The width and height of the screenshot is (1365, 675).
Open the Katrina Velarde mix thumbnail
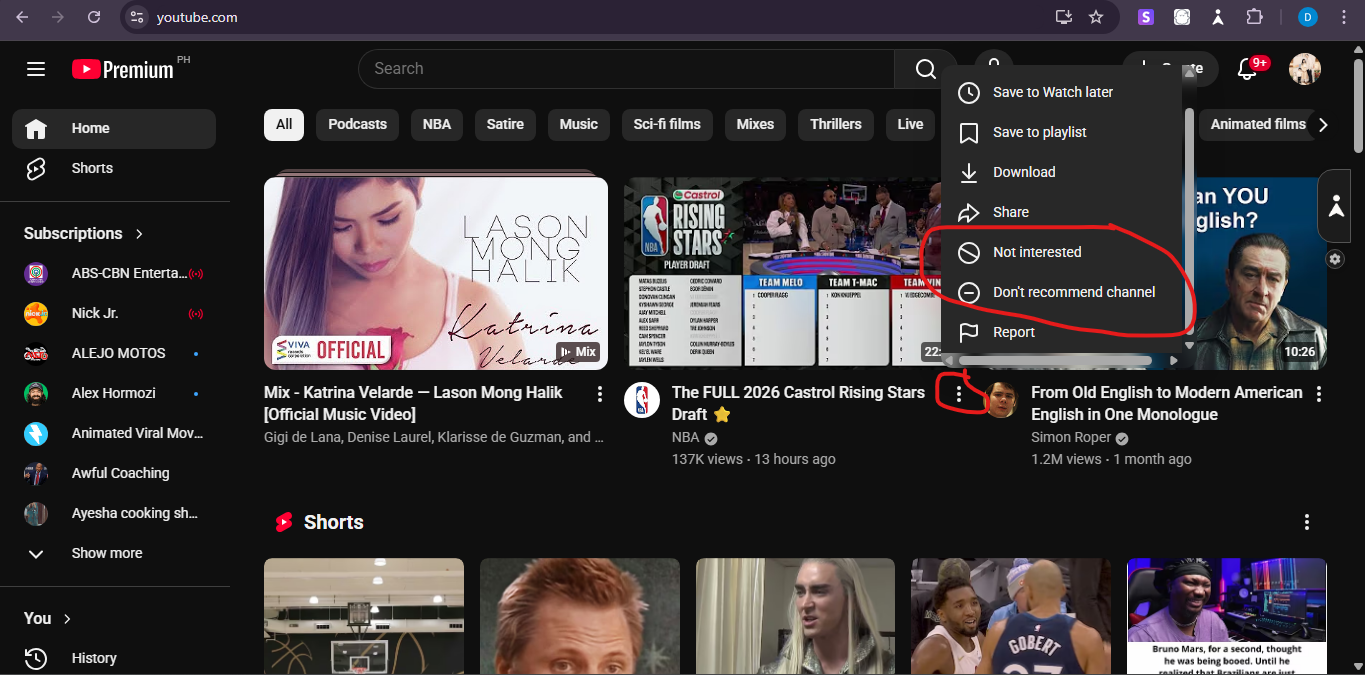tap(435, 272)
